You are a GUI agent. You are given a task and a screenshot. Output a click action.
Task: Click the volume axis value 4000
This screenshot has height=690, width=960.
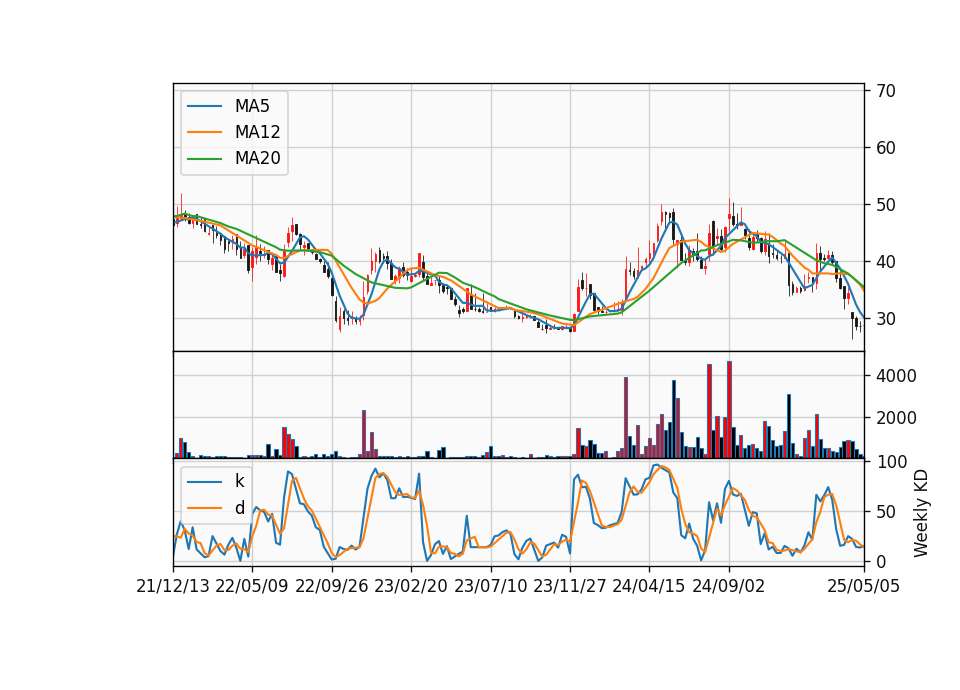(x=896, y=375)
